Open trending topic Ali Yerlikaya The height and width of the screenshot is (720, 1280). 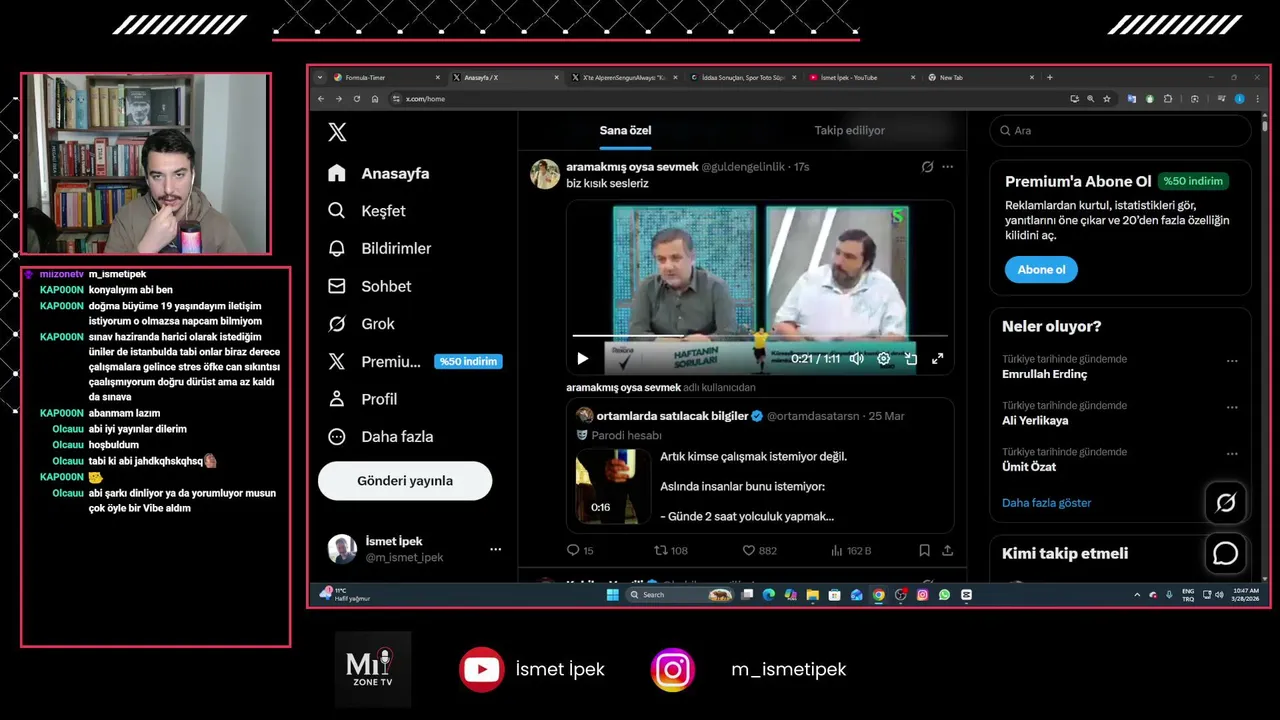click(x=1035, y=420)
